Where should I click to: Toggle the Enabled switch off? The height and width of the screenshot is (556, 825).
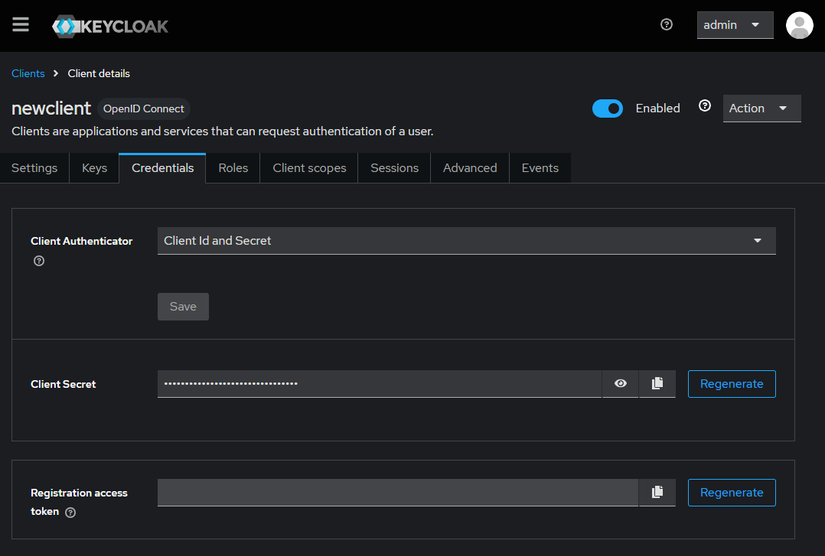point(607,108)
